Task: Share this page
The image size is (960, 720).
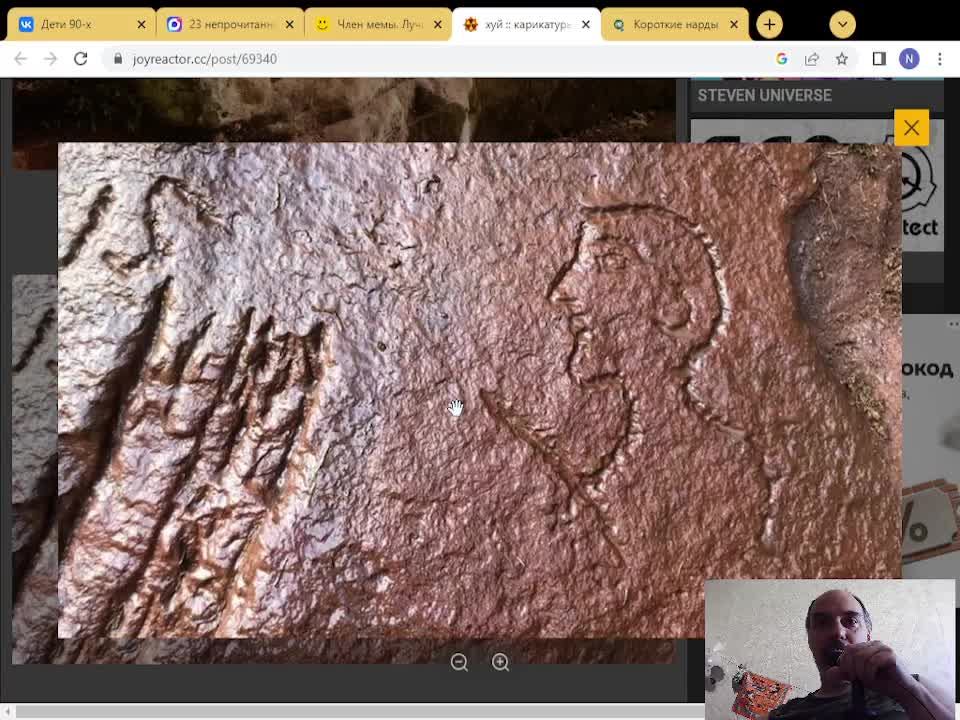Action: pyautogui.click(x=812, y=59)
